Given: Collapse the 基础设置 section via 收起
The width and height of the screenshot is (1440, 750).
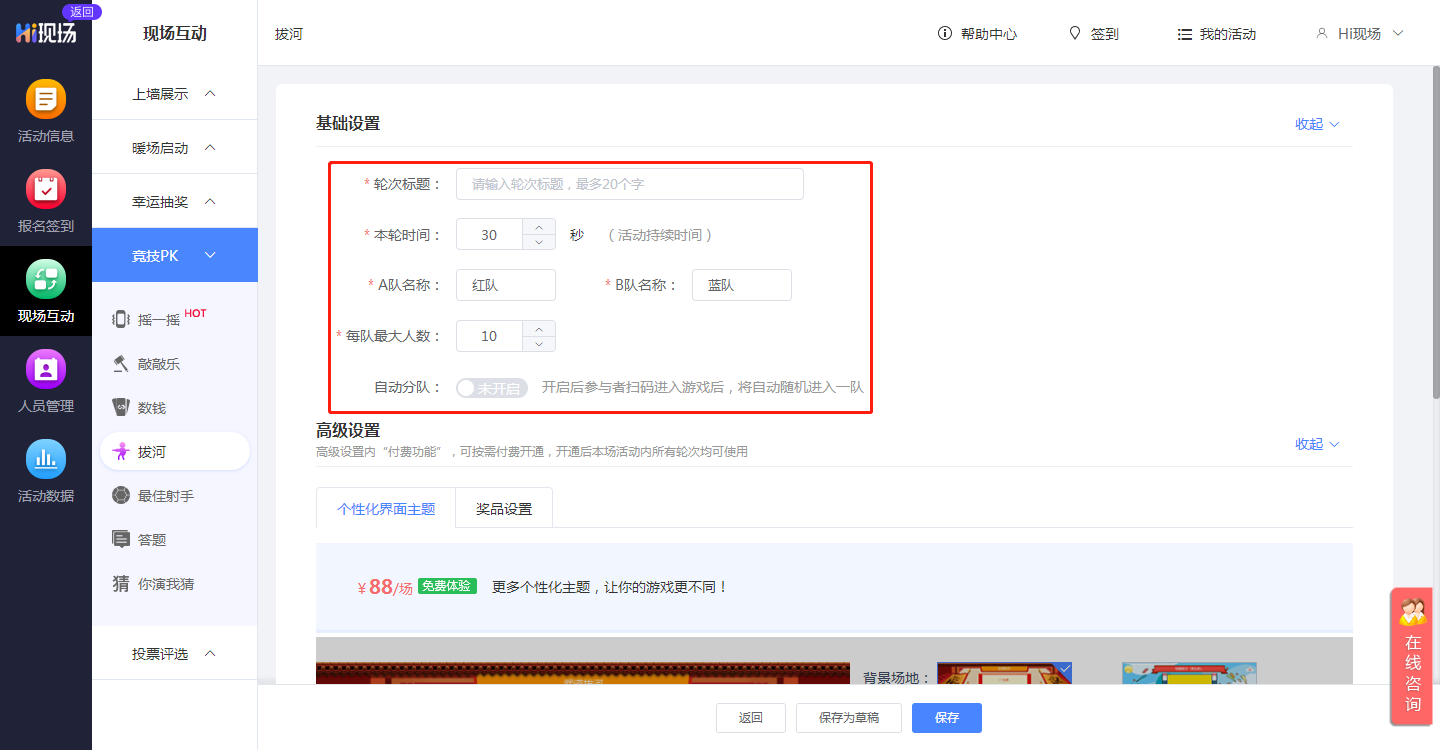Looking at the screenshot, I should click(x=1316, y=124).
